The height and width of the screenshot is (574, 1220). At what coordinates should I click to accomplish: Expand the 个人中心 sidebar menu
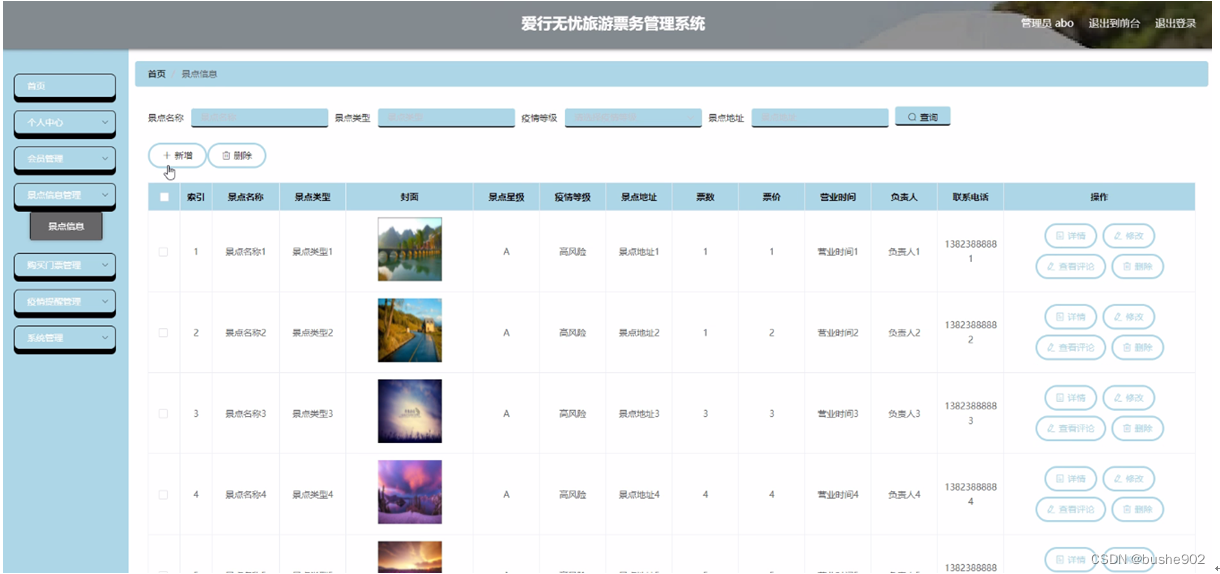click(65, 122)
